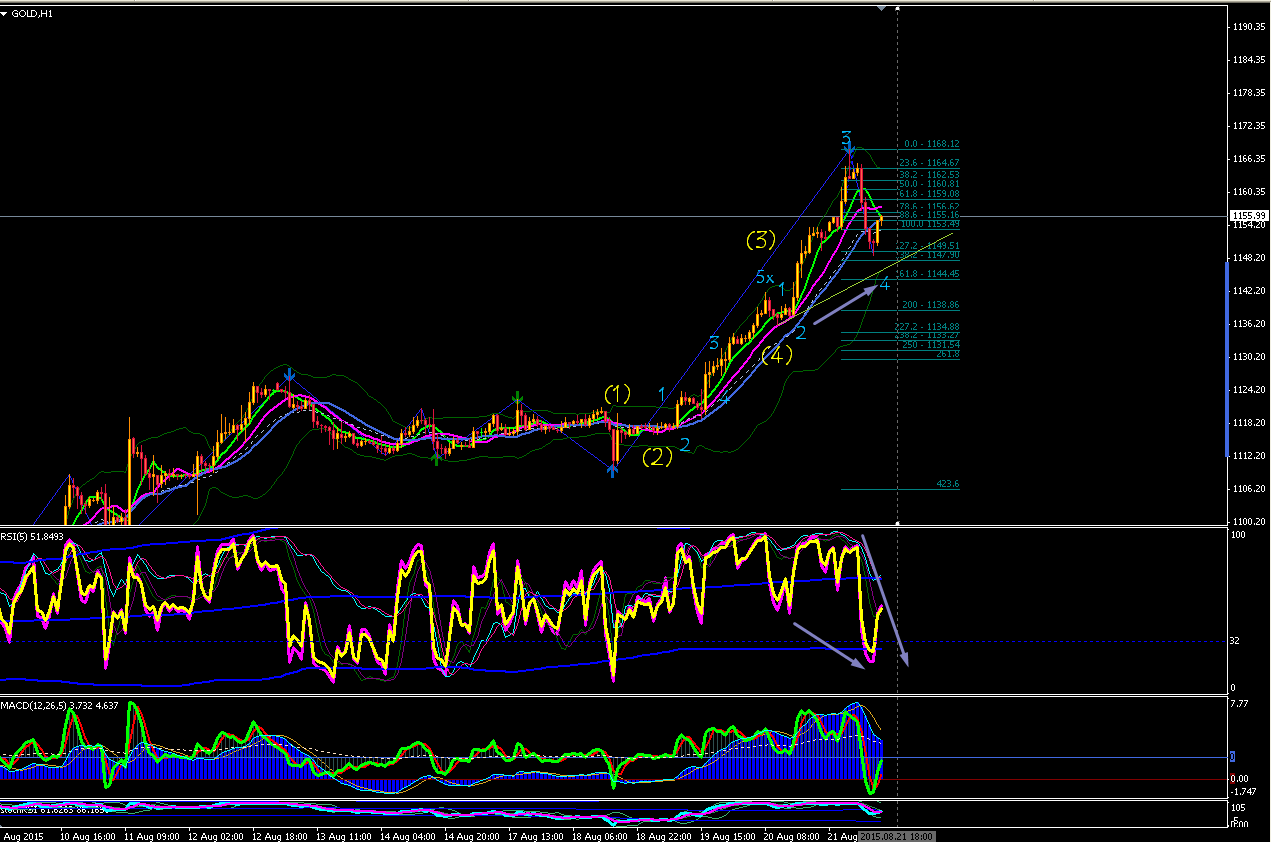1271x842 pixels.
Task: Click RSI scale level 32
Action: (x=1237, y=641)
